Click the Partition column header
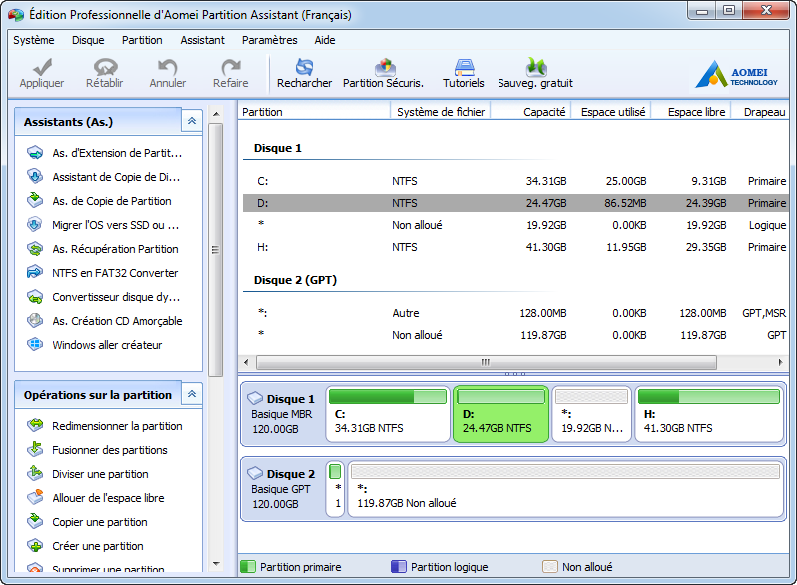This screenshot has width=797, height=585. tap(314, 112)
